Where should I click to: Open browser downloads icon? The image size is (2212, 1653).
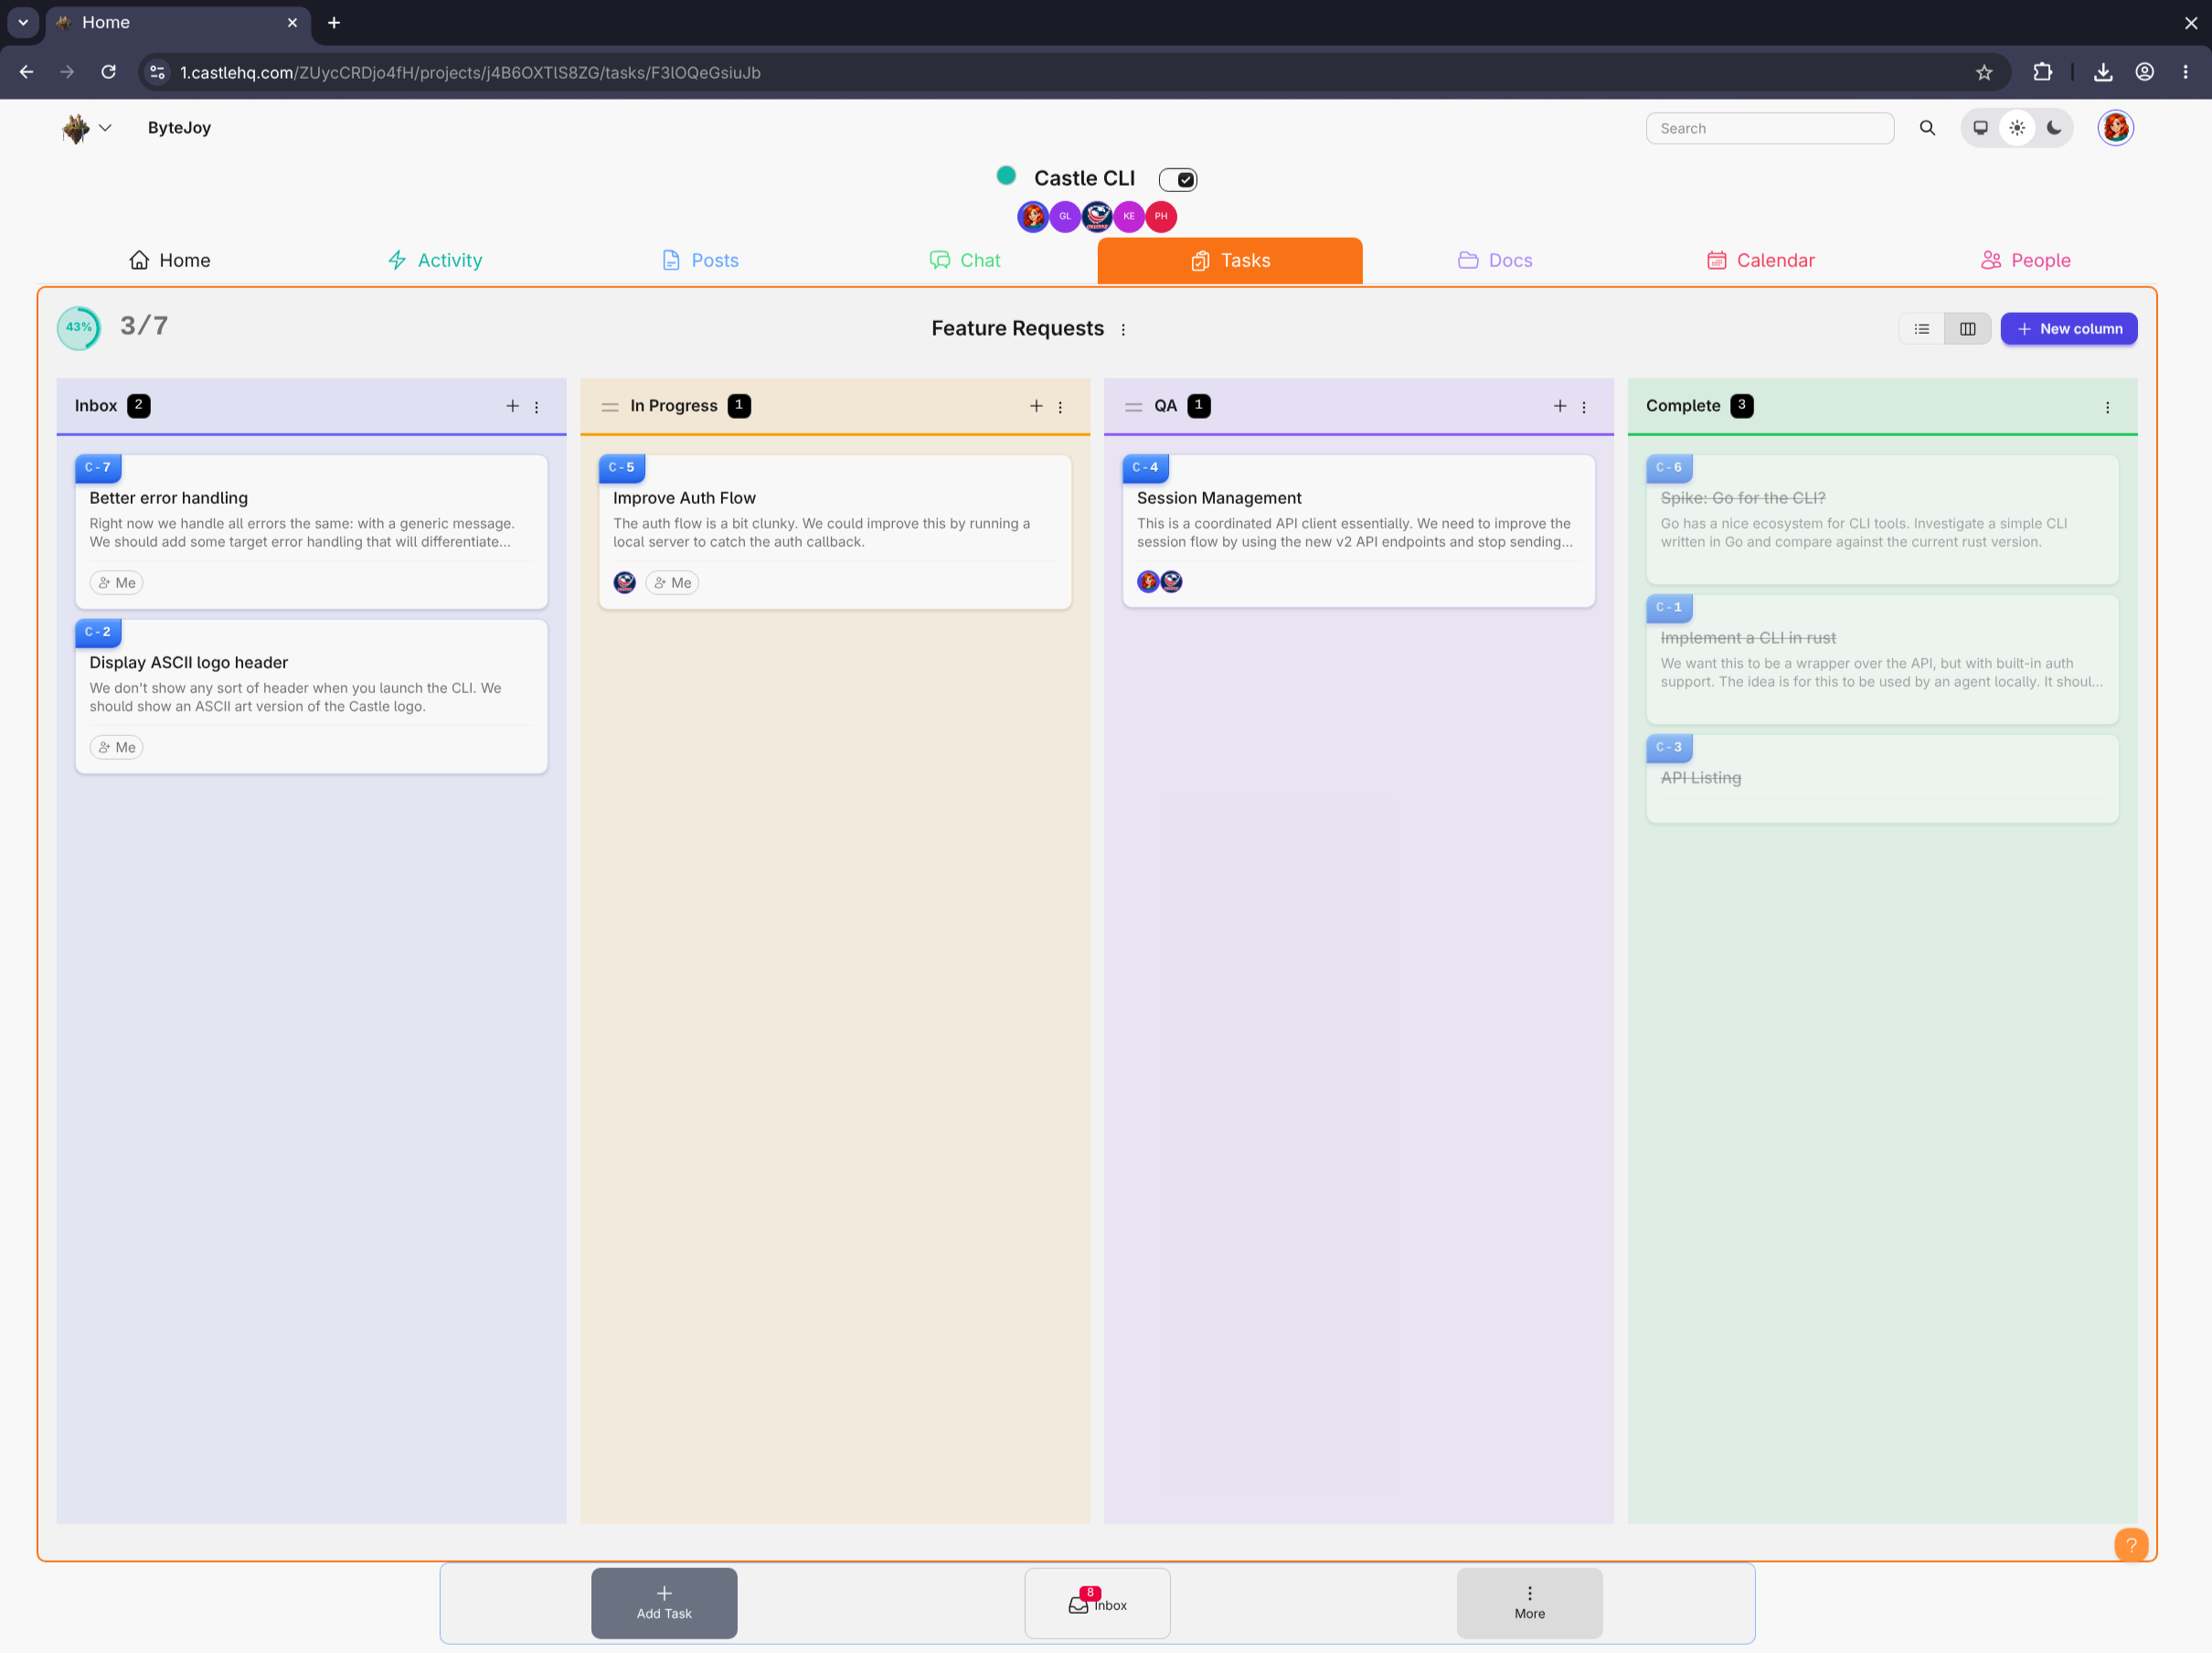(2103, 72)
